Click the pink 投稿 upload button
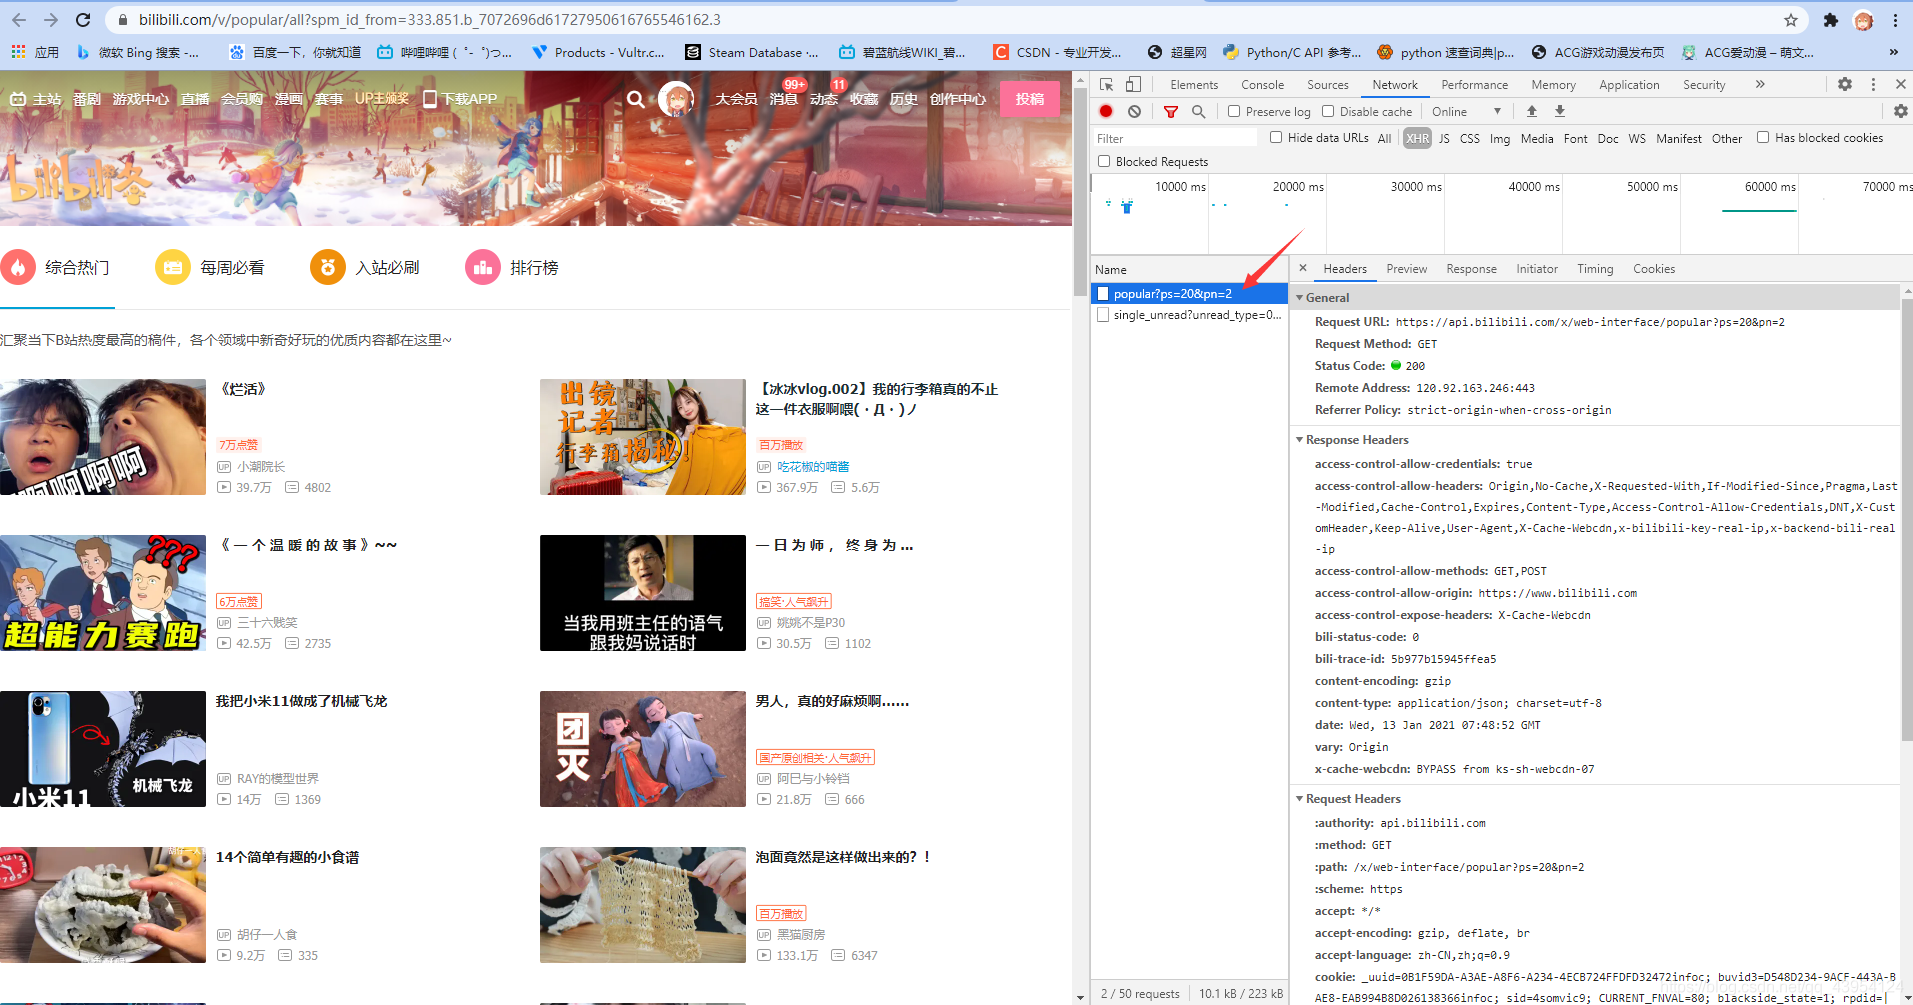Screen dimensions: 1913x1005 coord(1030,99)
